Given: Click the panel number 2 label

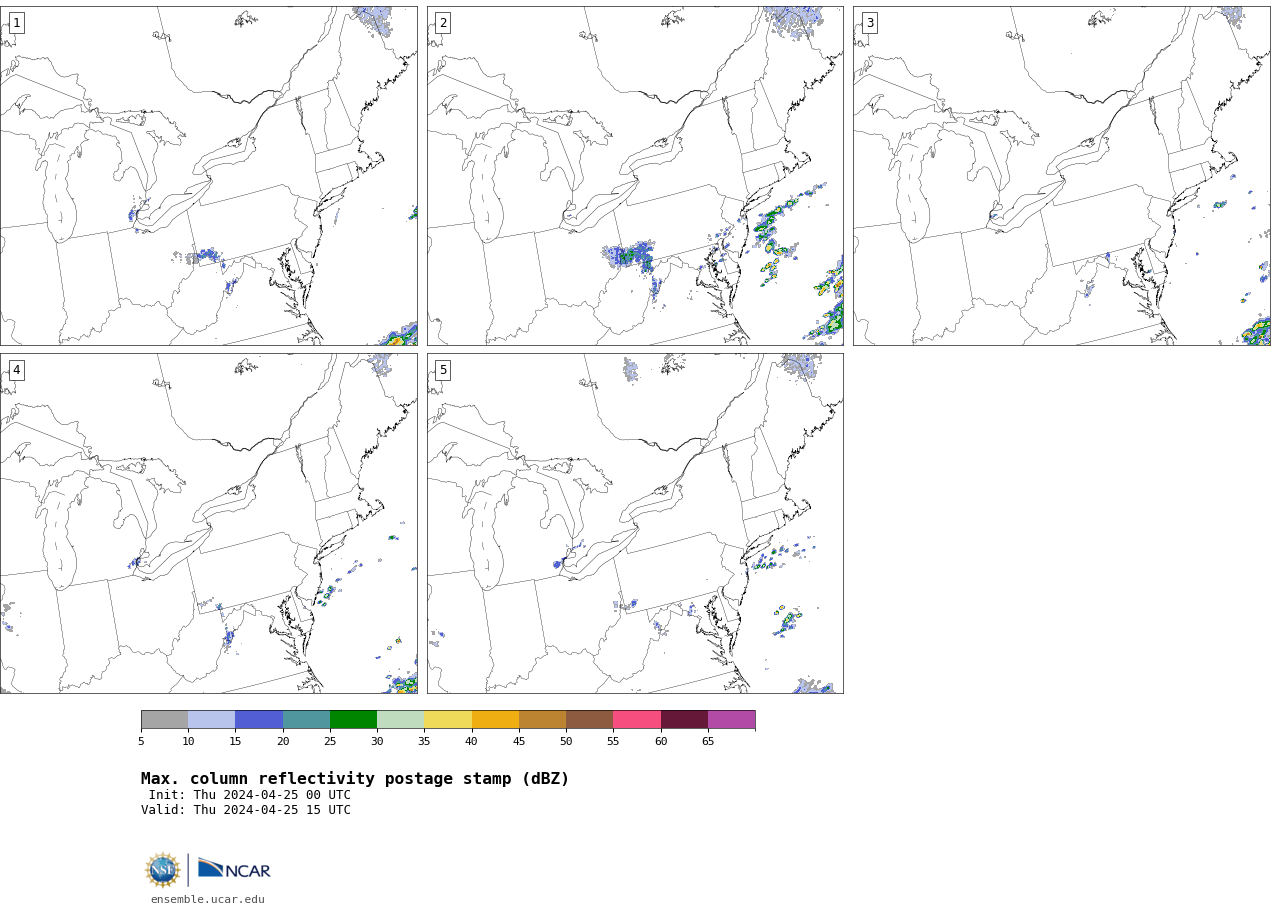Looking at the screenshot, I should (443, 23).
